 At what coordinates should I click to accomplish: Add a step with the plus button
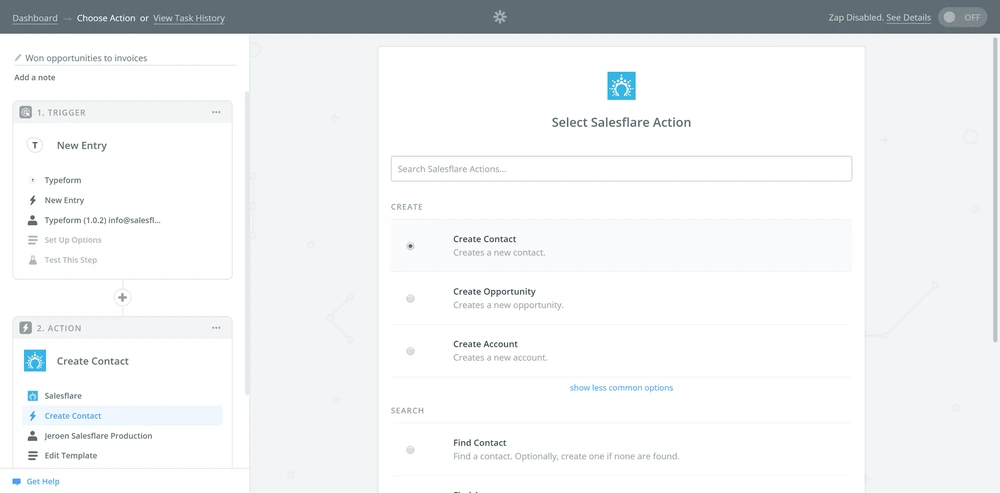[x=122, y=297]
